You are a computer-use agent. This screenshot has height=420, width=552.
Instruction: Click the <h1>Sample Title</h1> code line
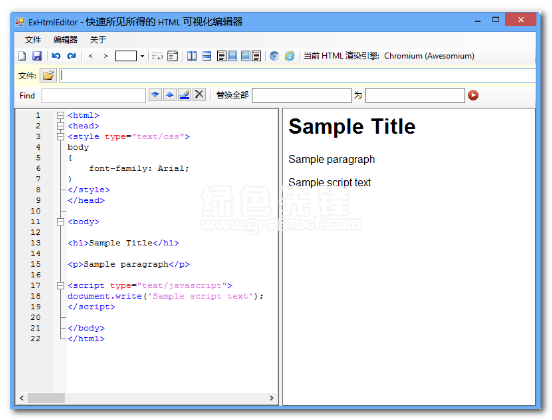(x=123, y=243)
